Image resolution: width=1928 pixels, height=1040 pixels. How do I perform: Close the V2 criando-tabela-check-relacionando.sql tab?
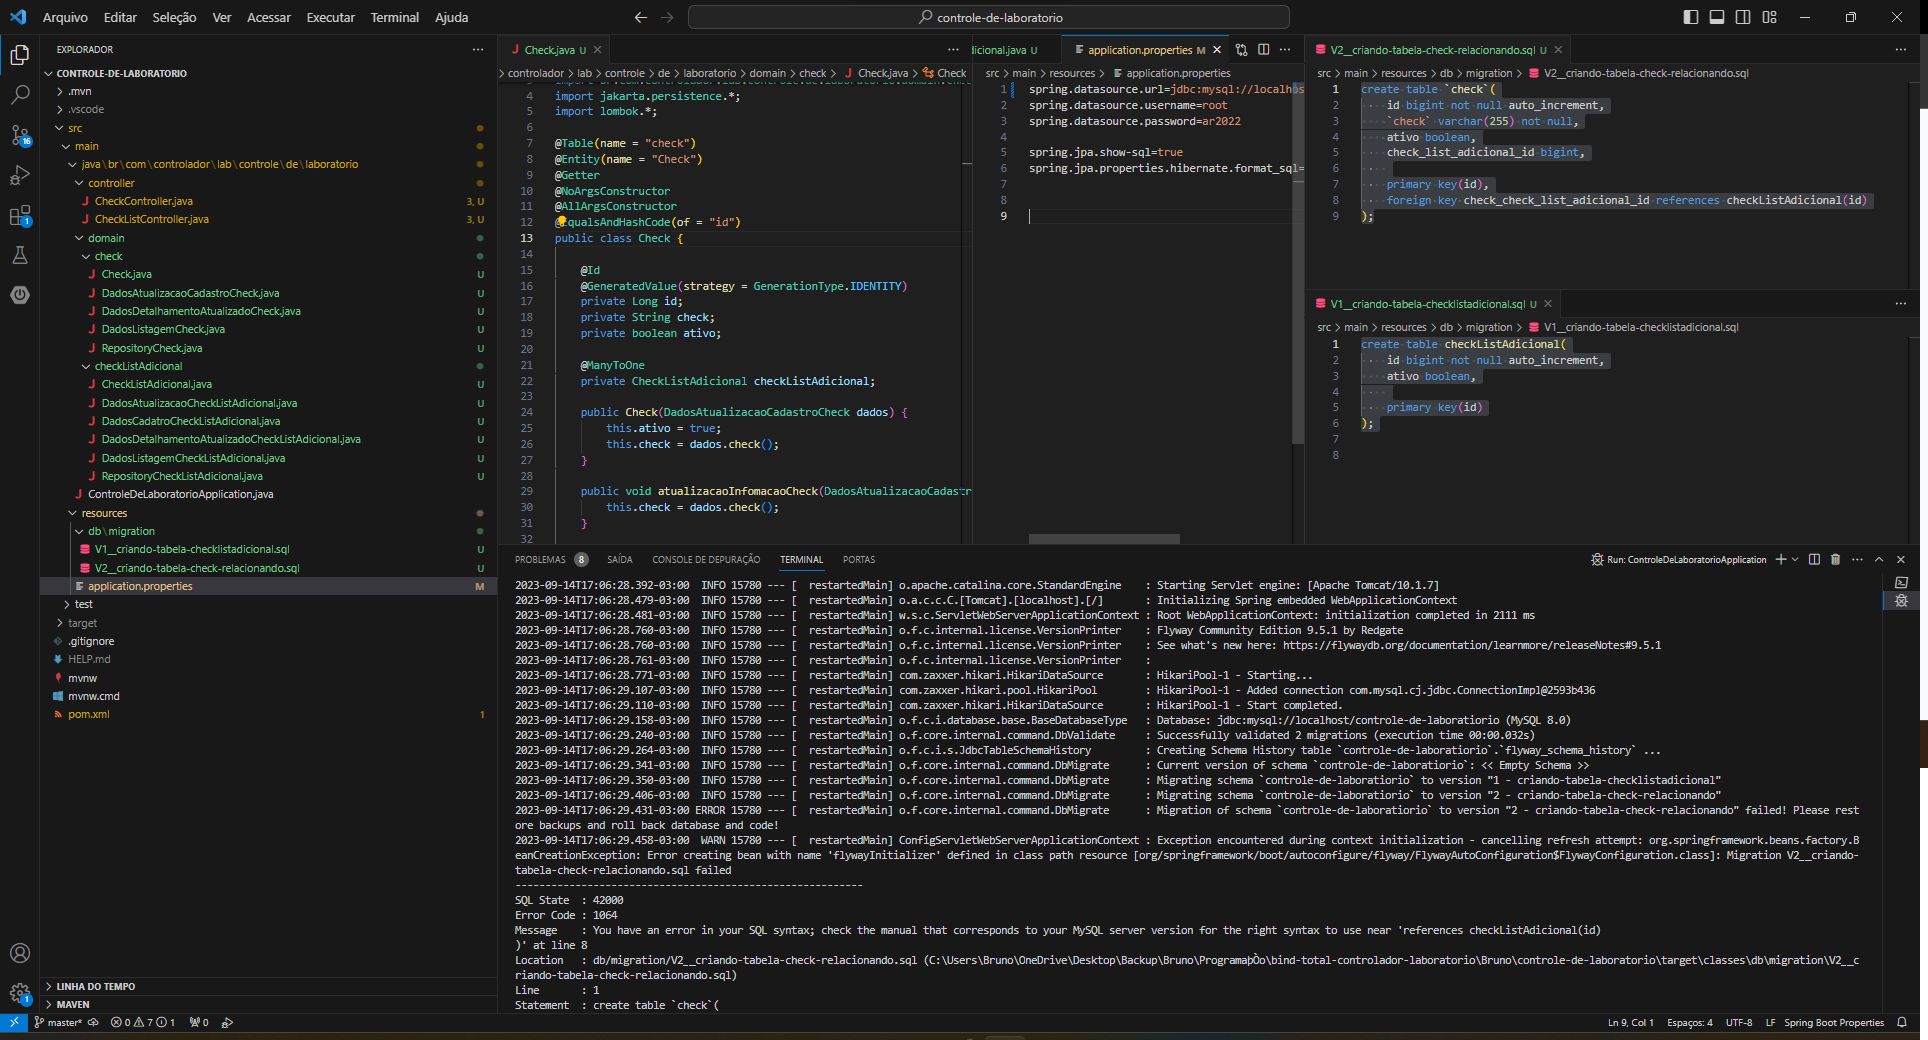[1558, 50]
